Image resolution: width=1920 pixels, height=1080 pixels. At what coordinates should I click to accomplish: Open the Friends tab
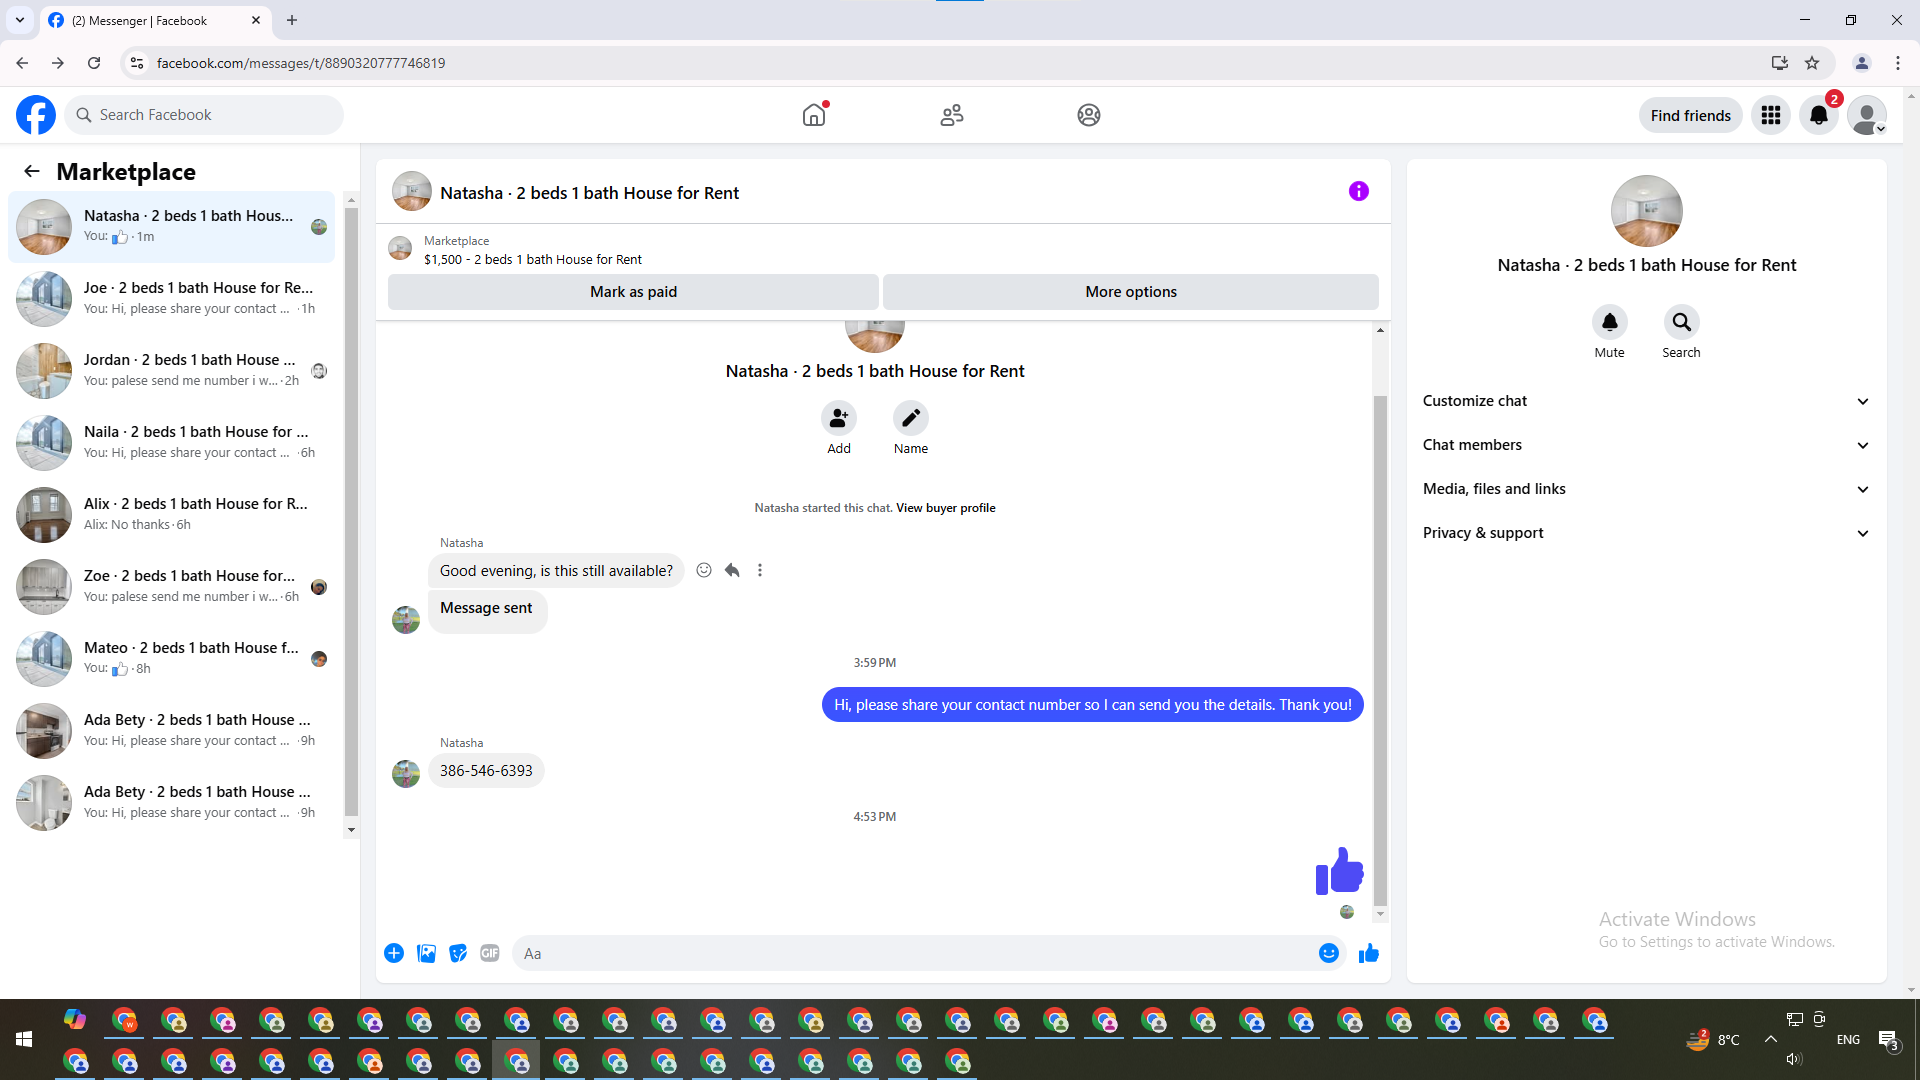coord(951,115)
